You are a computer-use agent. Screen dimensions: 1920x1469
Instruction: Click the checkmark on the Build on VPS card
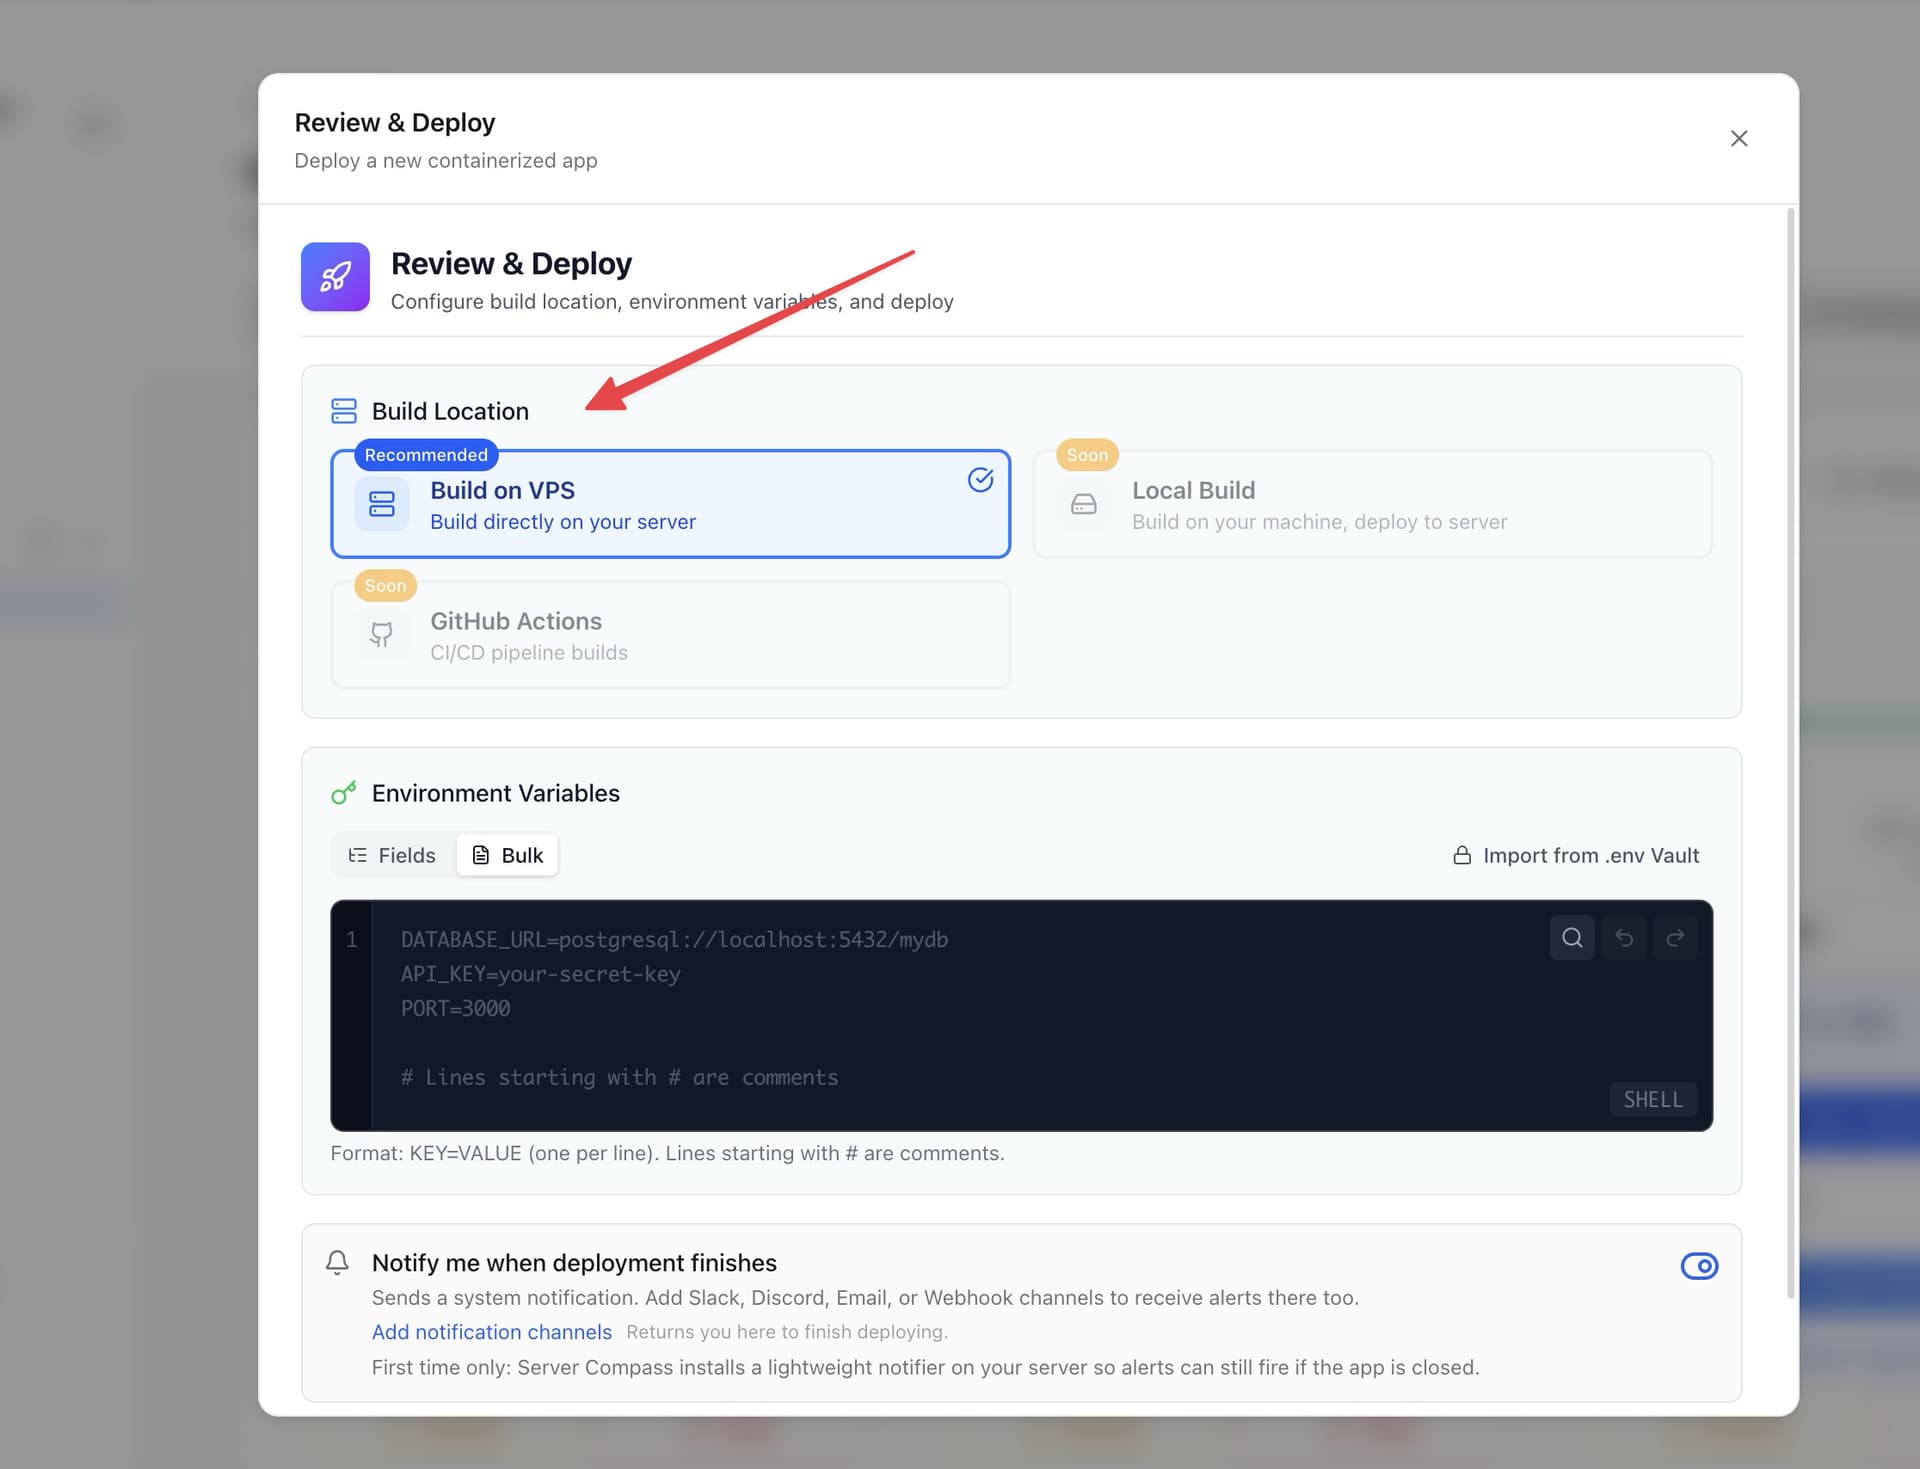tap(980, 480)
